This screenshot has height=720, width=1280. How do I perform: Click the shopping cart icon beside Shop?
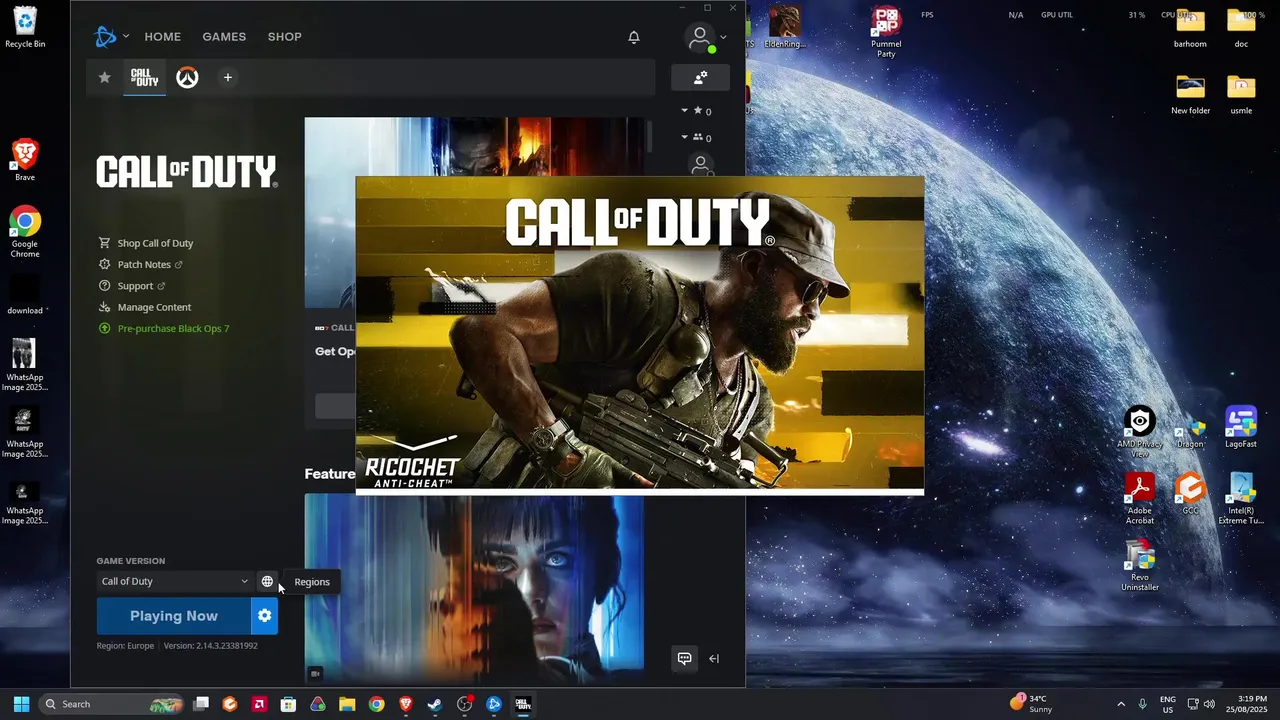coord(104,243)
